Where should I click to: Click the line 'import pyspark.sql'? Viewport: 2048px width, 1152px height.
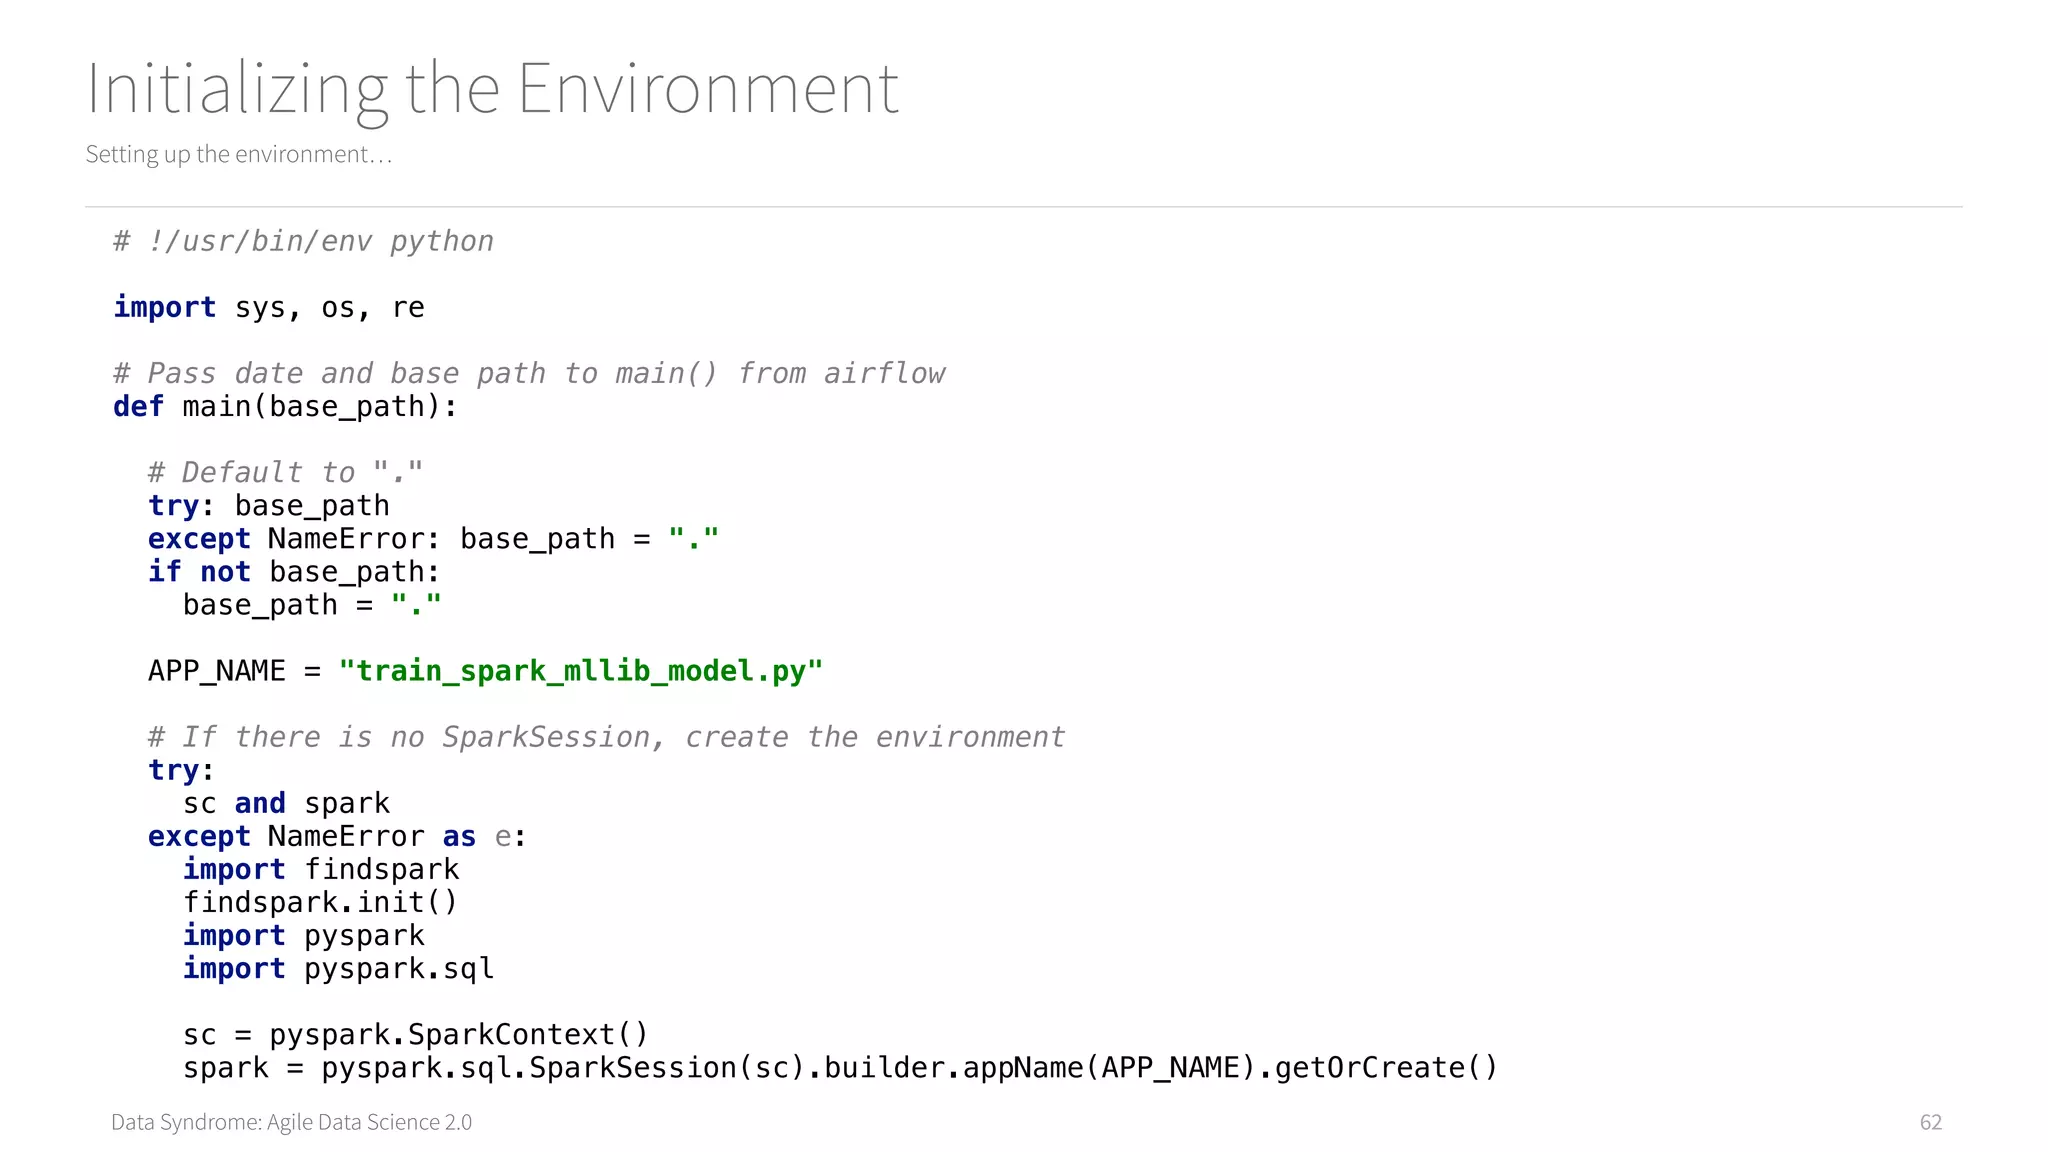[338, 968]
